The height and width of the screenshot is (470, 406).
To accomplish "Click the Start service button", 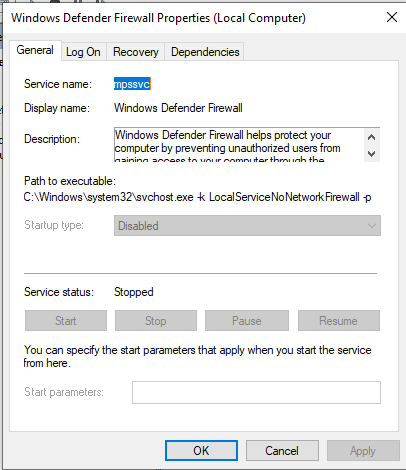I will tap(66, 321).
